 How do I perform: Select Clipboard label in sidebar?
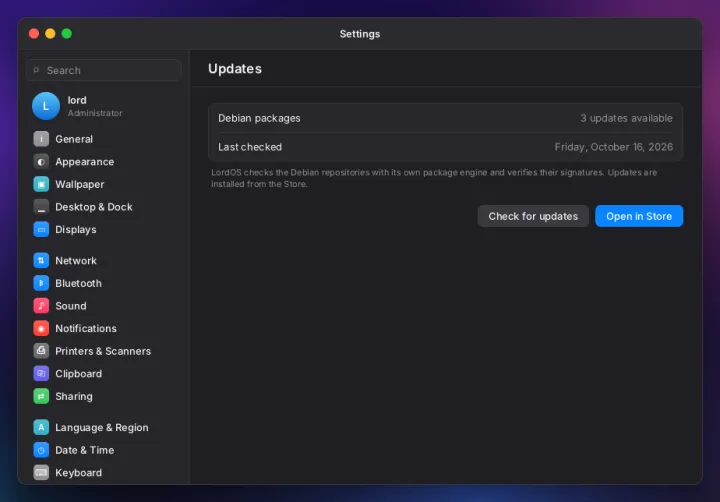tap(79, 373)
